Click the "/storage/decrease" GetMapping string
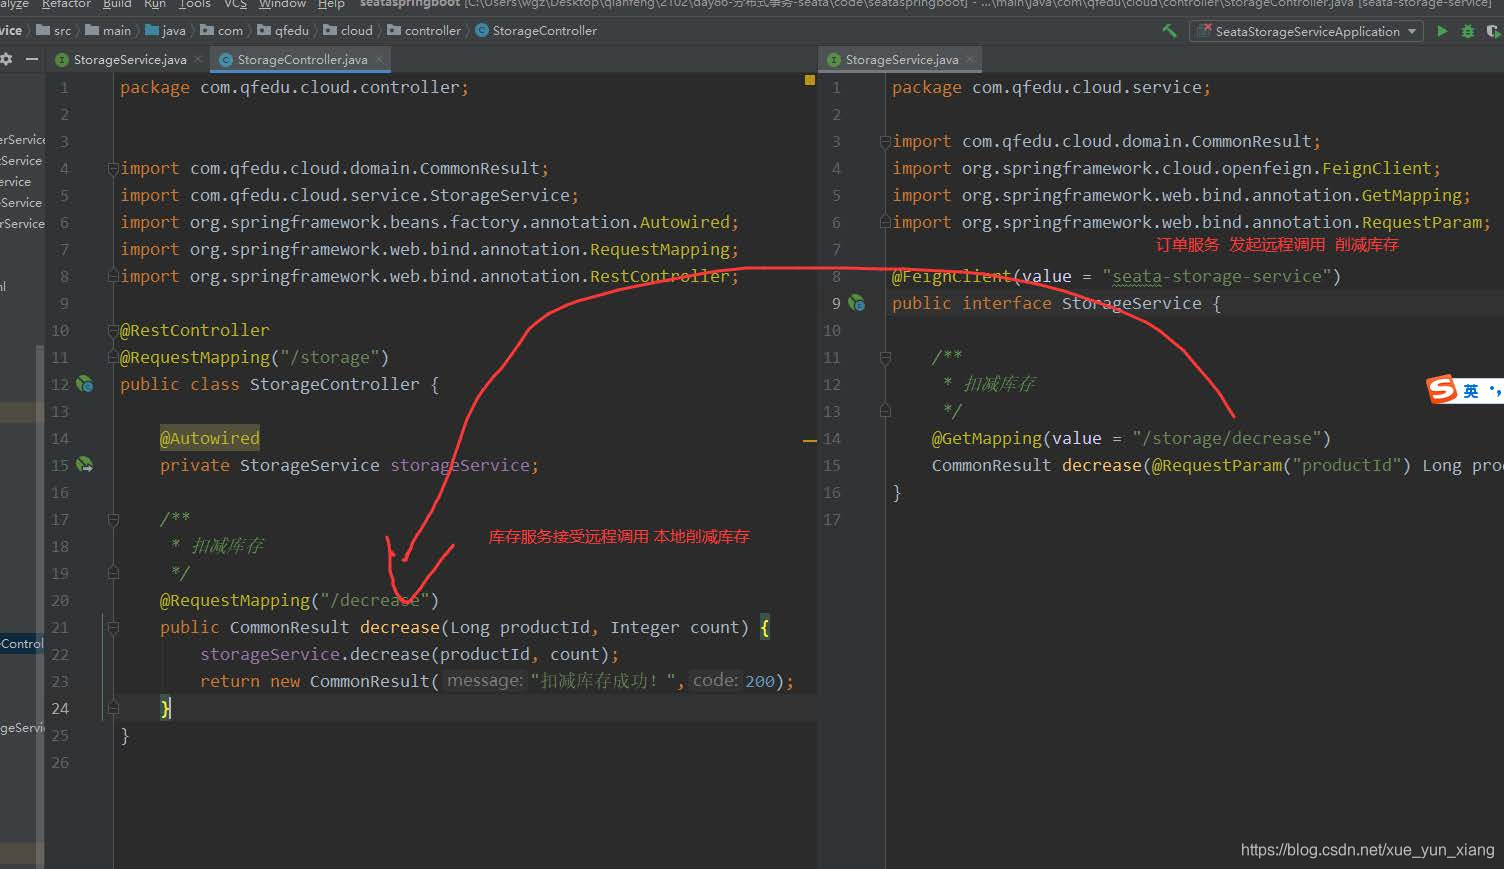The width and height of the screenshot is (1504, 869). coord(1226,438)
